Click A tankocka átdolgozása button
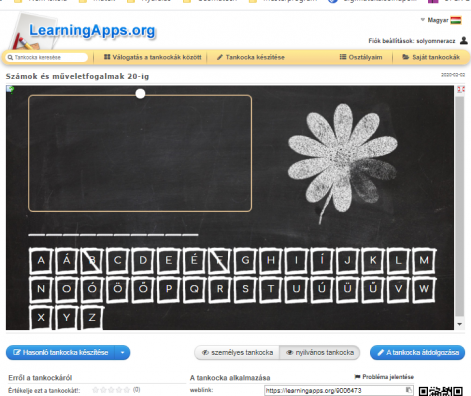The height and width of the screenshot is (396, 471). 417,353
